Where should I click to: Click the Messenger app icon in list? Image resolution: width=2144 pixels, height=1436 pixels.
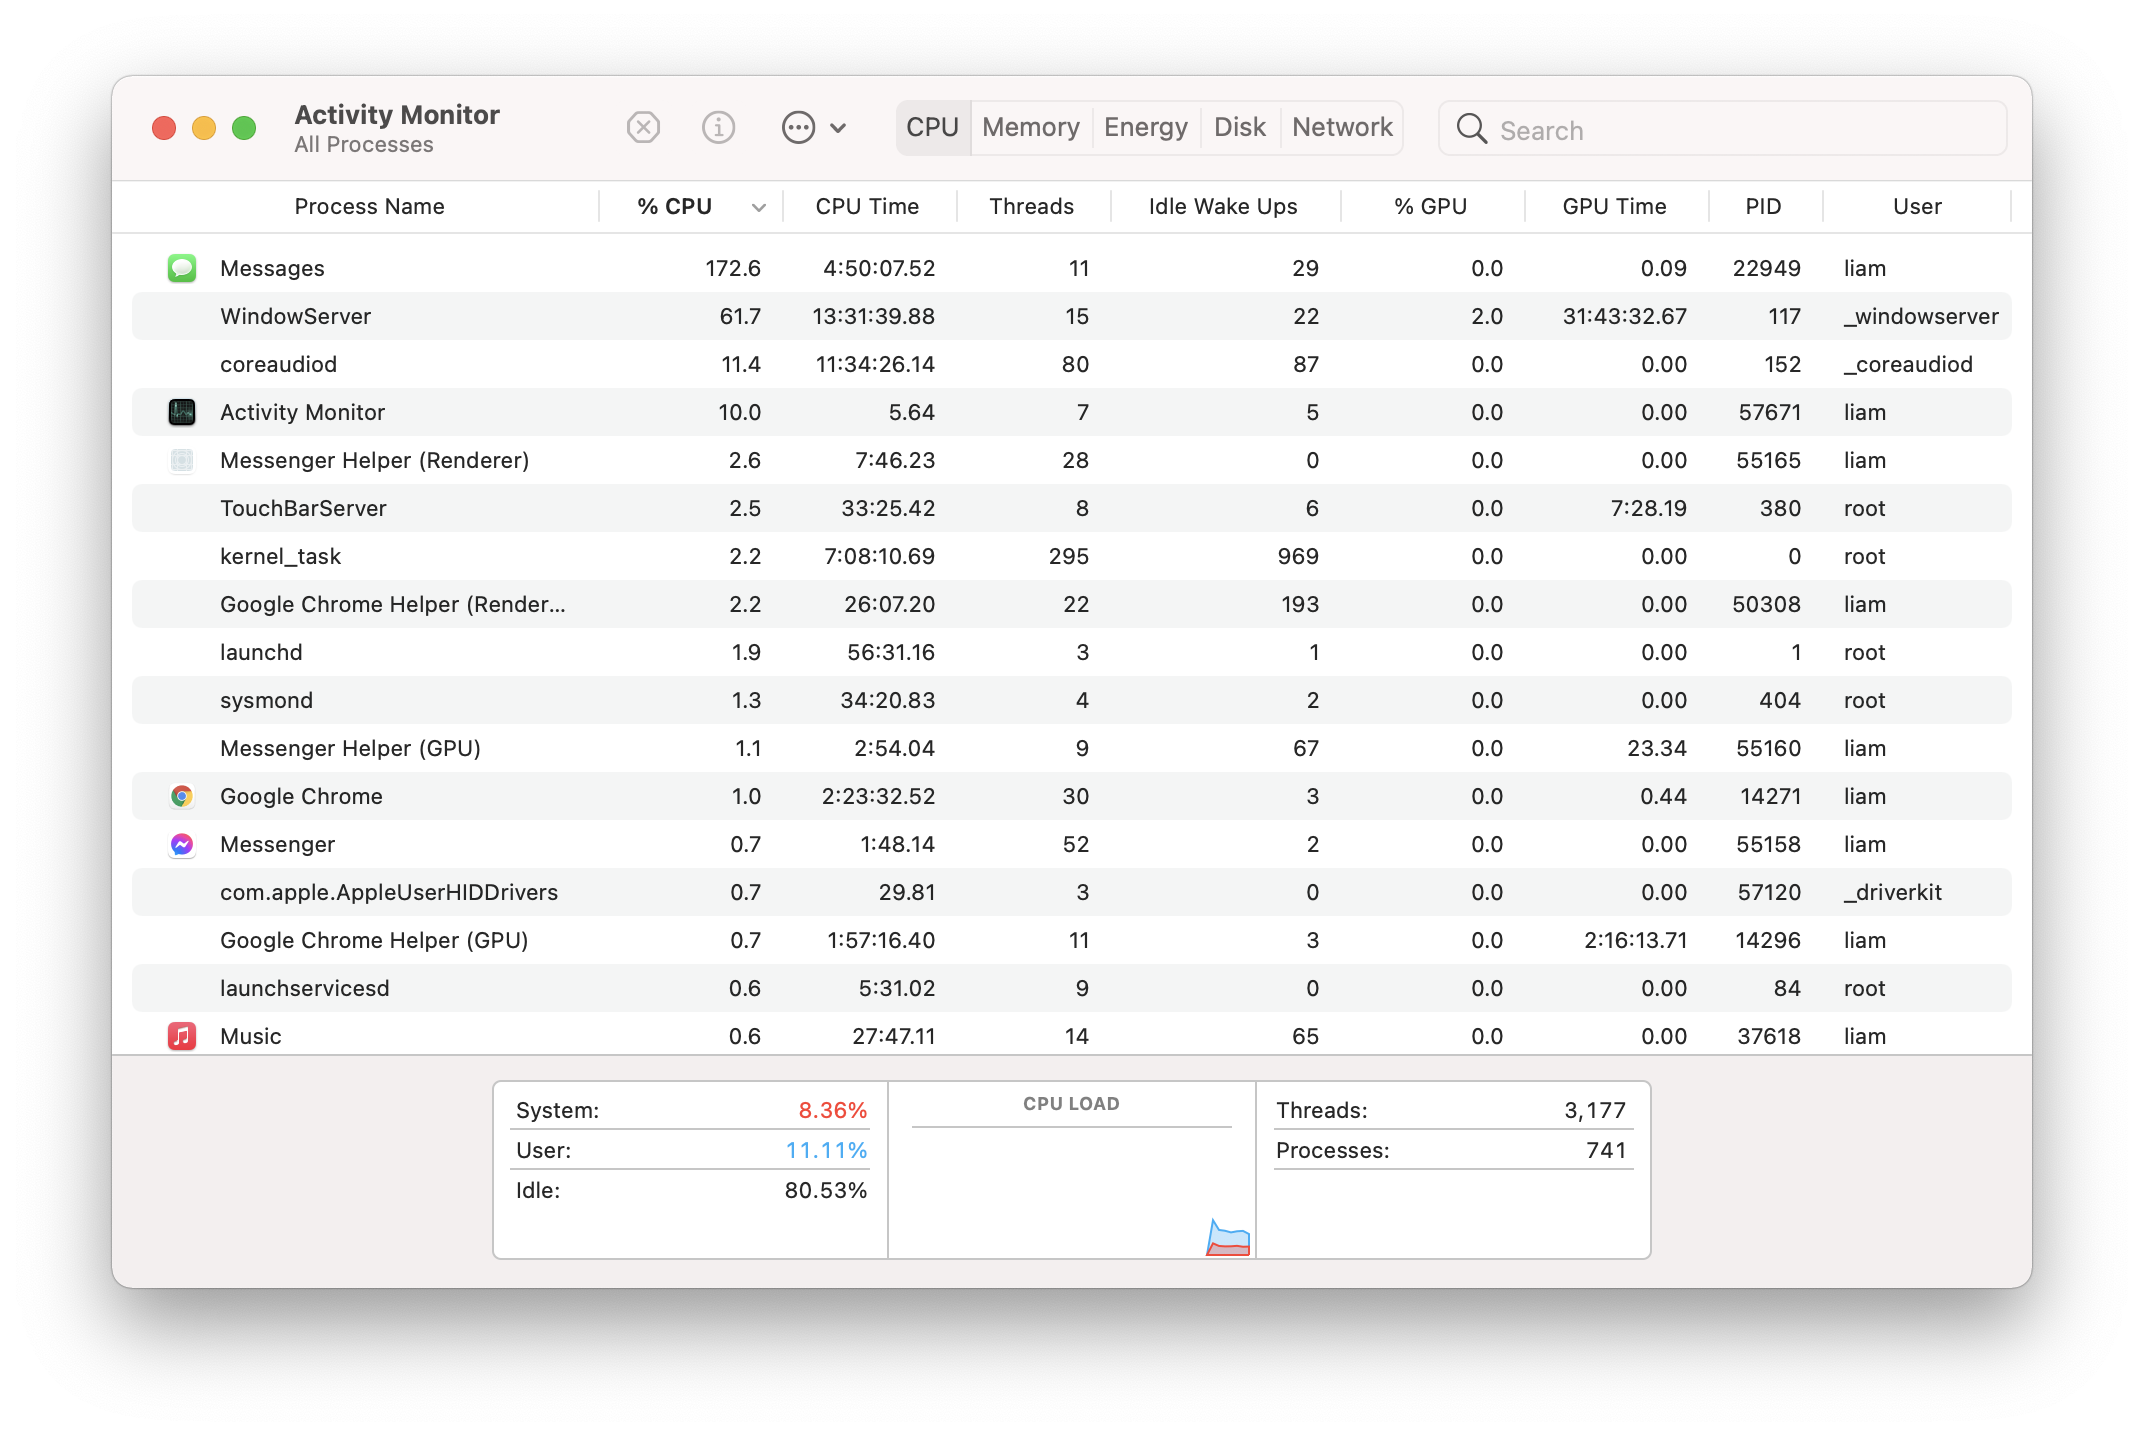[182, 844]
